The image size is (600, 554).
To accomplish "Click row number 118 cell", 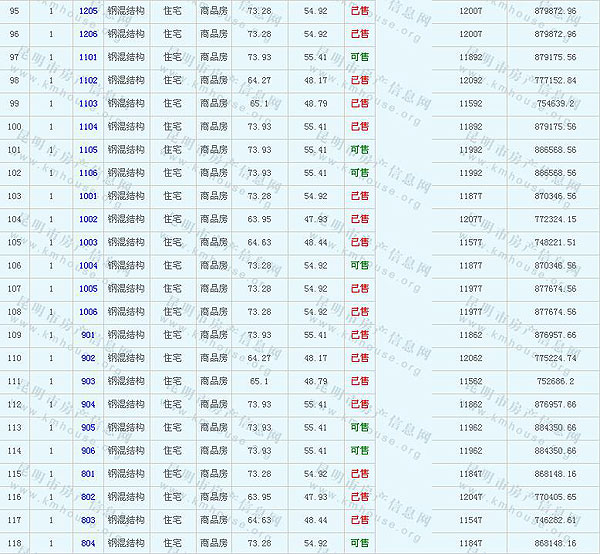I will click(x=14, y=543).
